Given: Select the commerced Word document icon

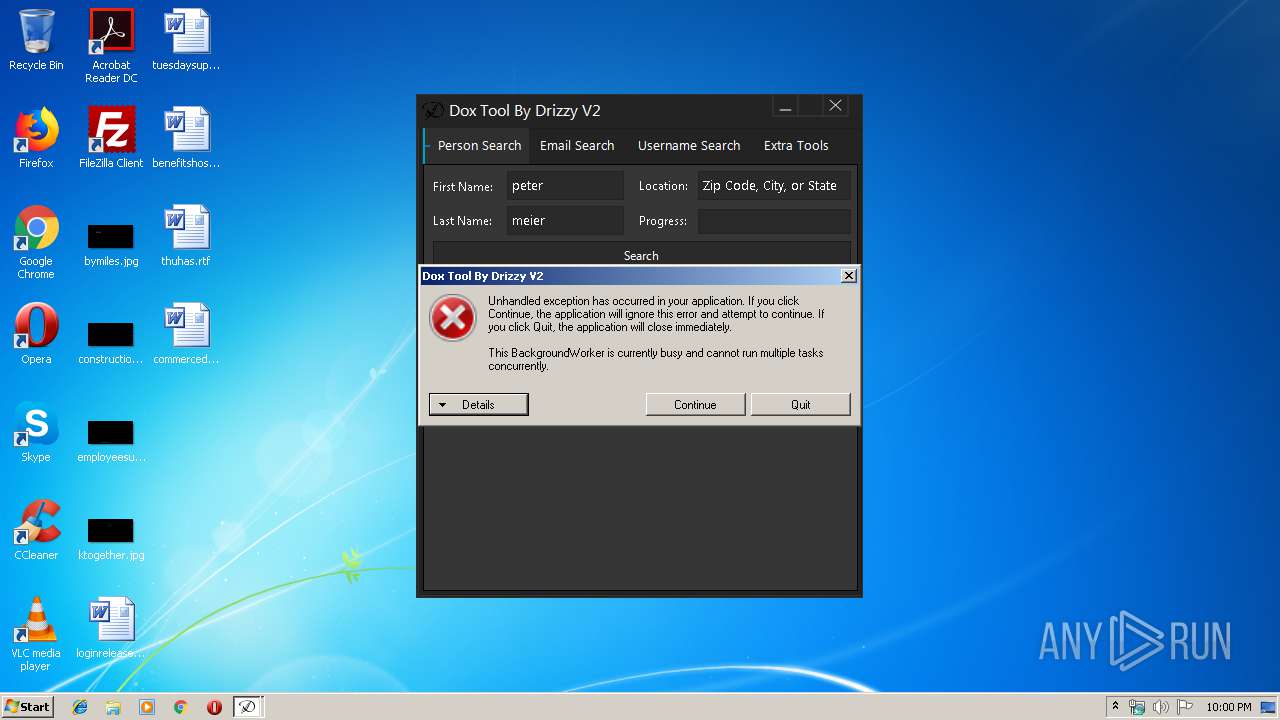Looking at the screenshot, I should point(186,334).
